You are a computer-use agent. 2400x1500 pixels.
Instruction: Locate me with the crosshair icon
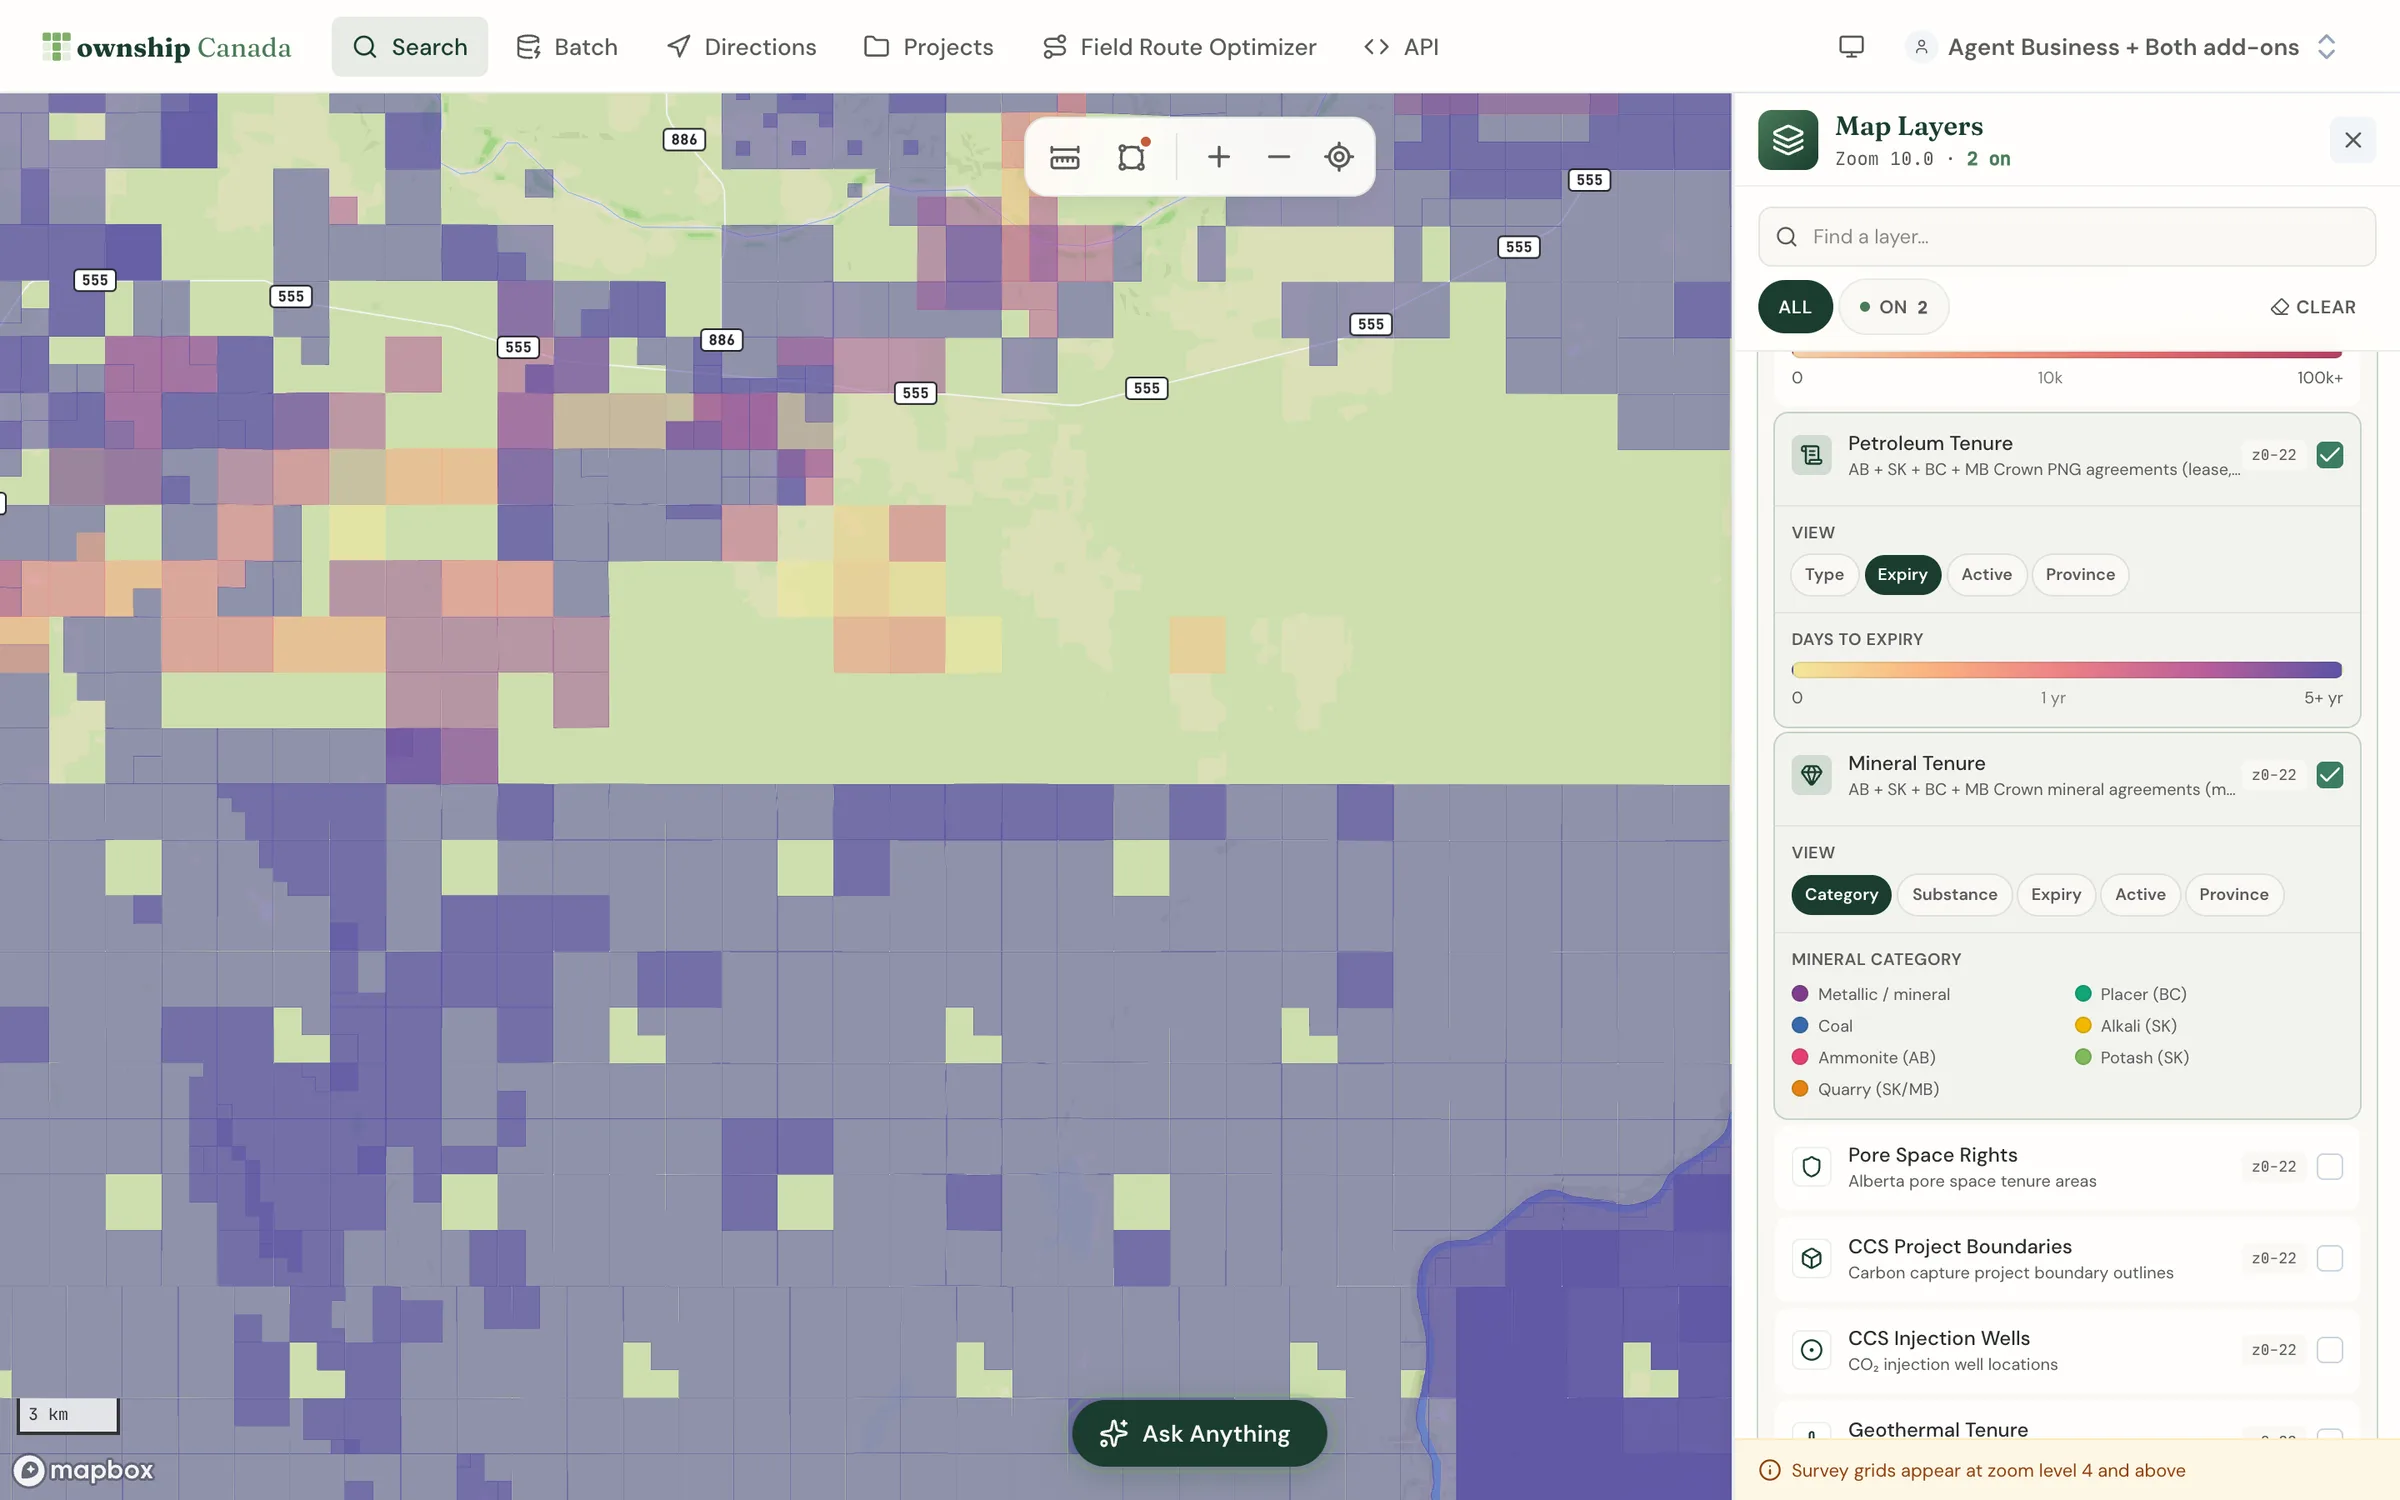point(1338,157)
